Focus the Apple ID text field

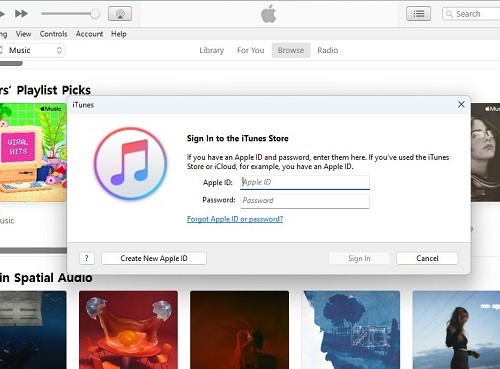click(305, 182)
